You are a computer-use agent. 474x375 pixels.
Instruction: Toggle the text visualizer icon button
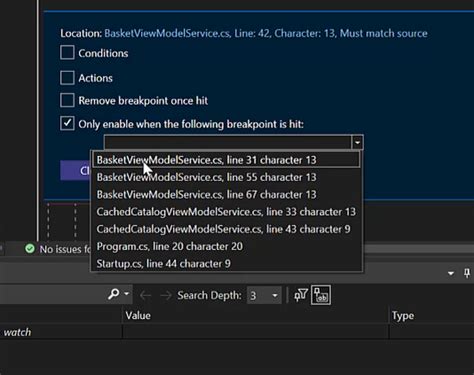click(x=321, y=295)
